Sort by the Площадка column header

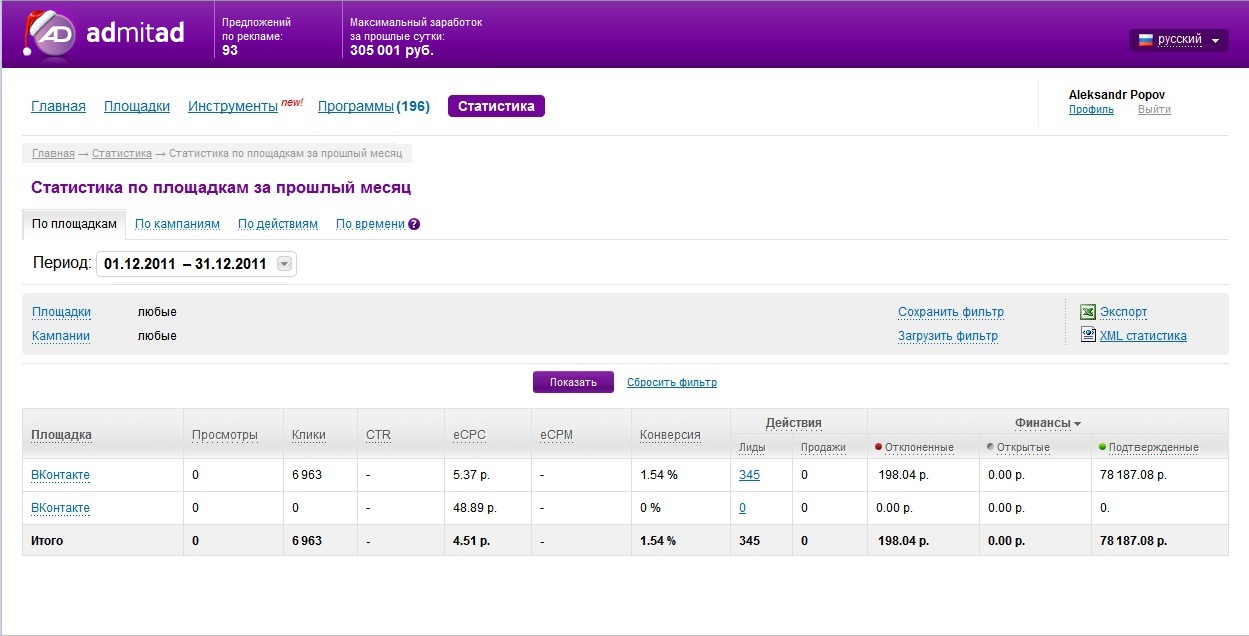point(61,435)
